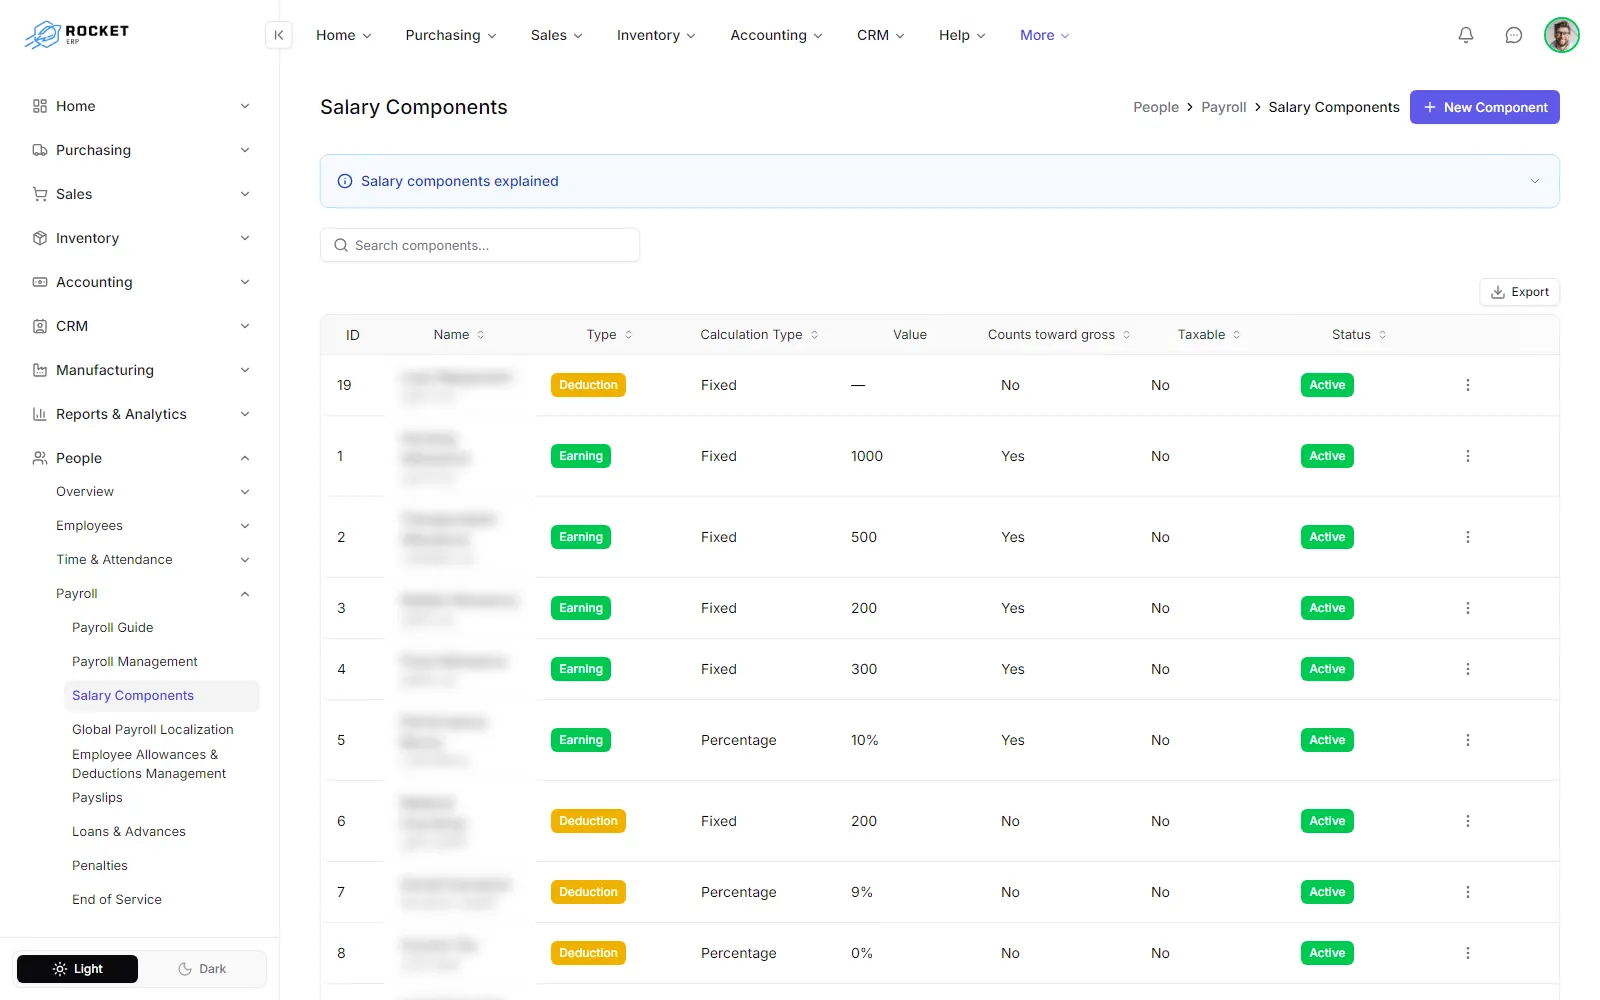Expand Purchasing in the sidebar
Viewport: 1600px width, 1000px height.
coord(140,150)
